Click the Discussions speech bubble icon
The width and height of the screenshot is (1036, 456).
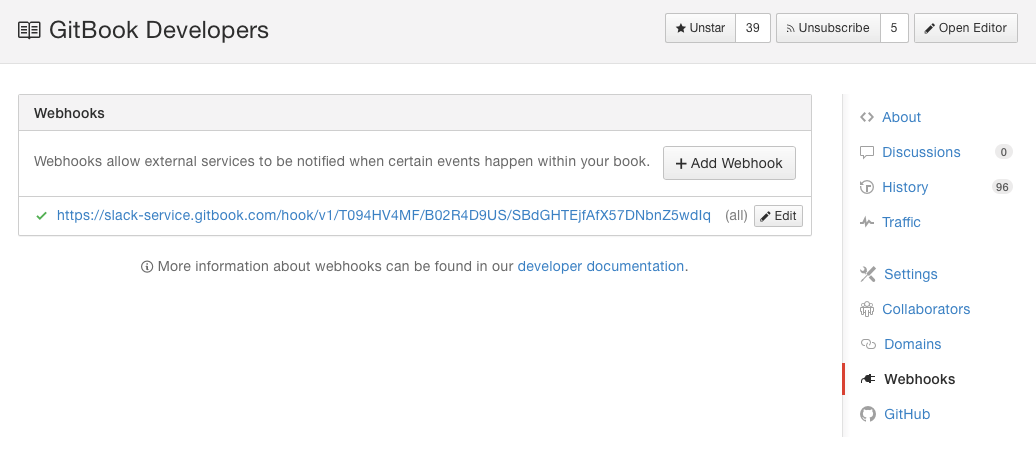tap(867, 152)
